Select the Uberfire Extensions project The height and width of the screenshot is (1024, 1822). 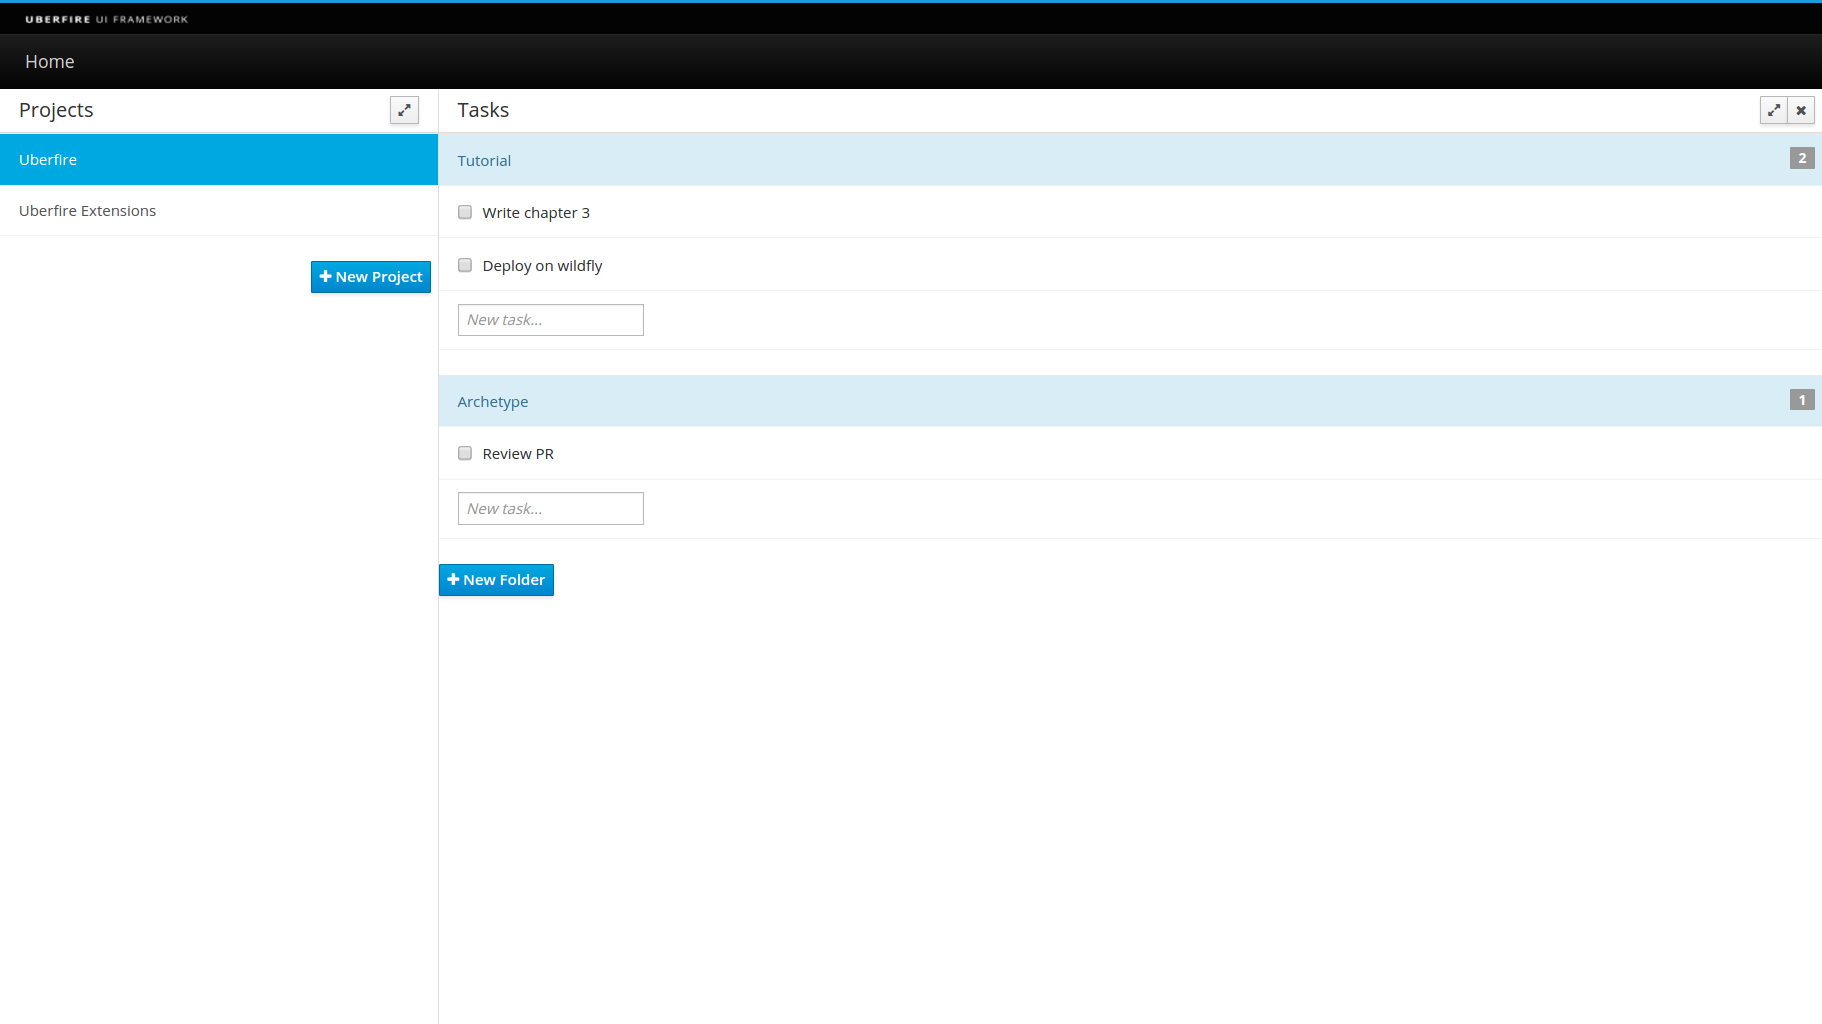(219, 211)
